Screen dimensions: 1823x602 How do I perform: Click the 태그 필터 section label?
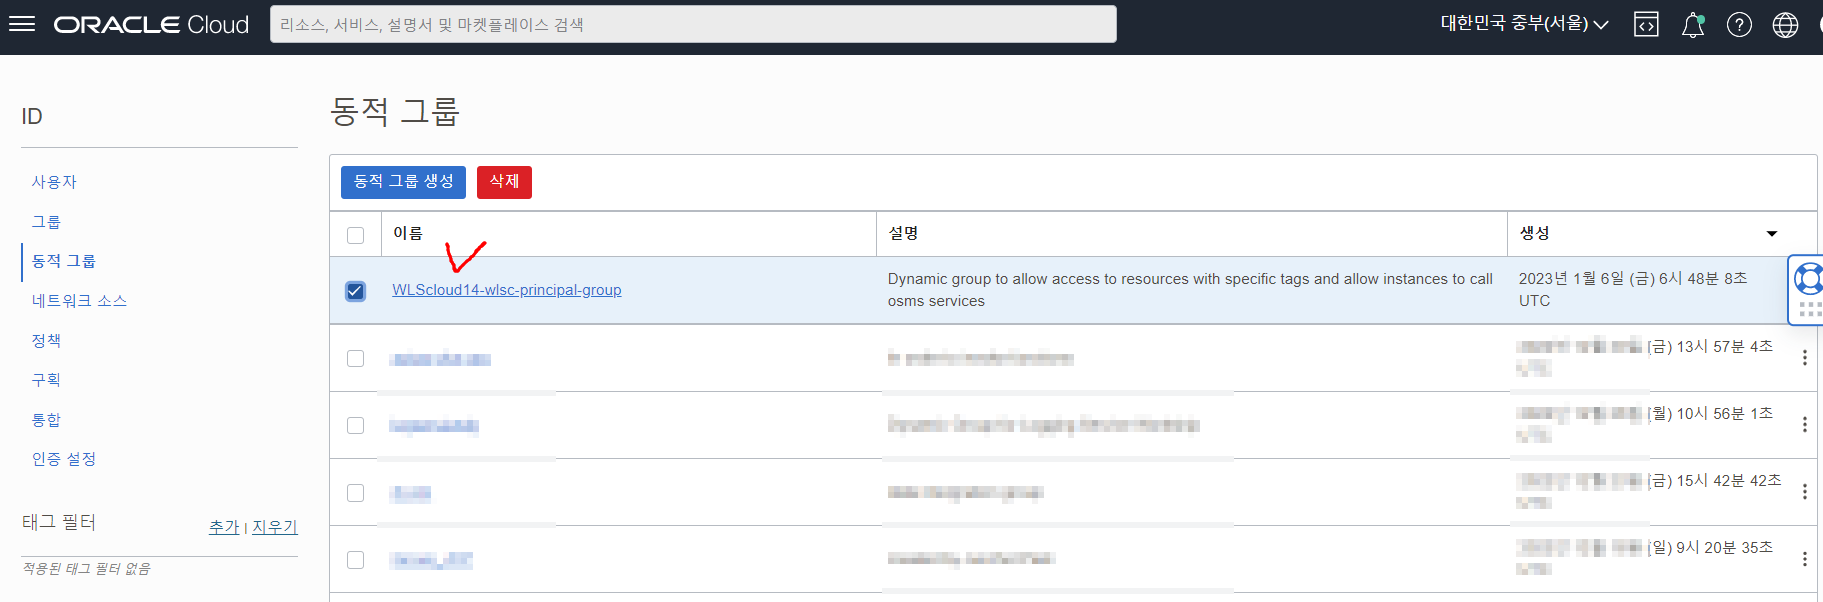[x=59, y=522]
